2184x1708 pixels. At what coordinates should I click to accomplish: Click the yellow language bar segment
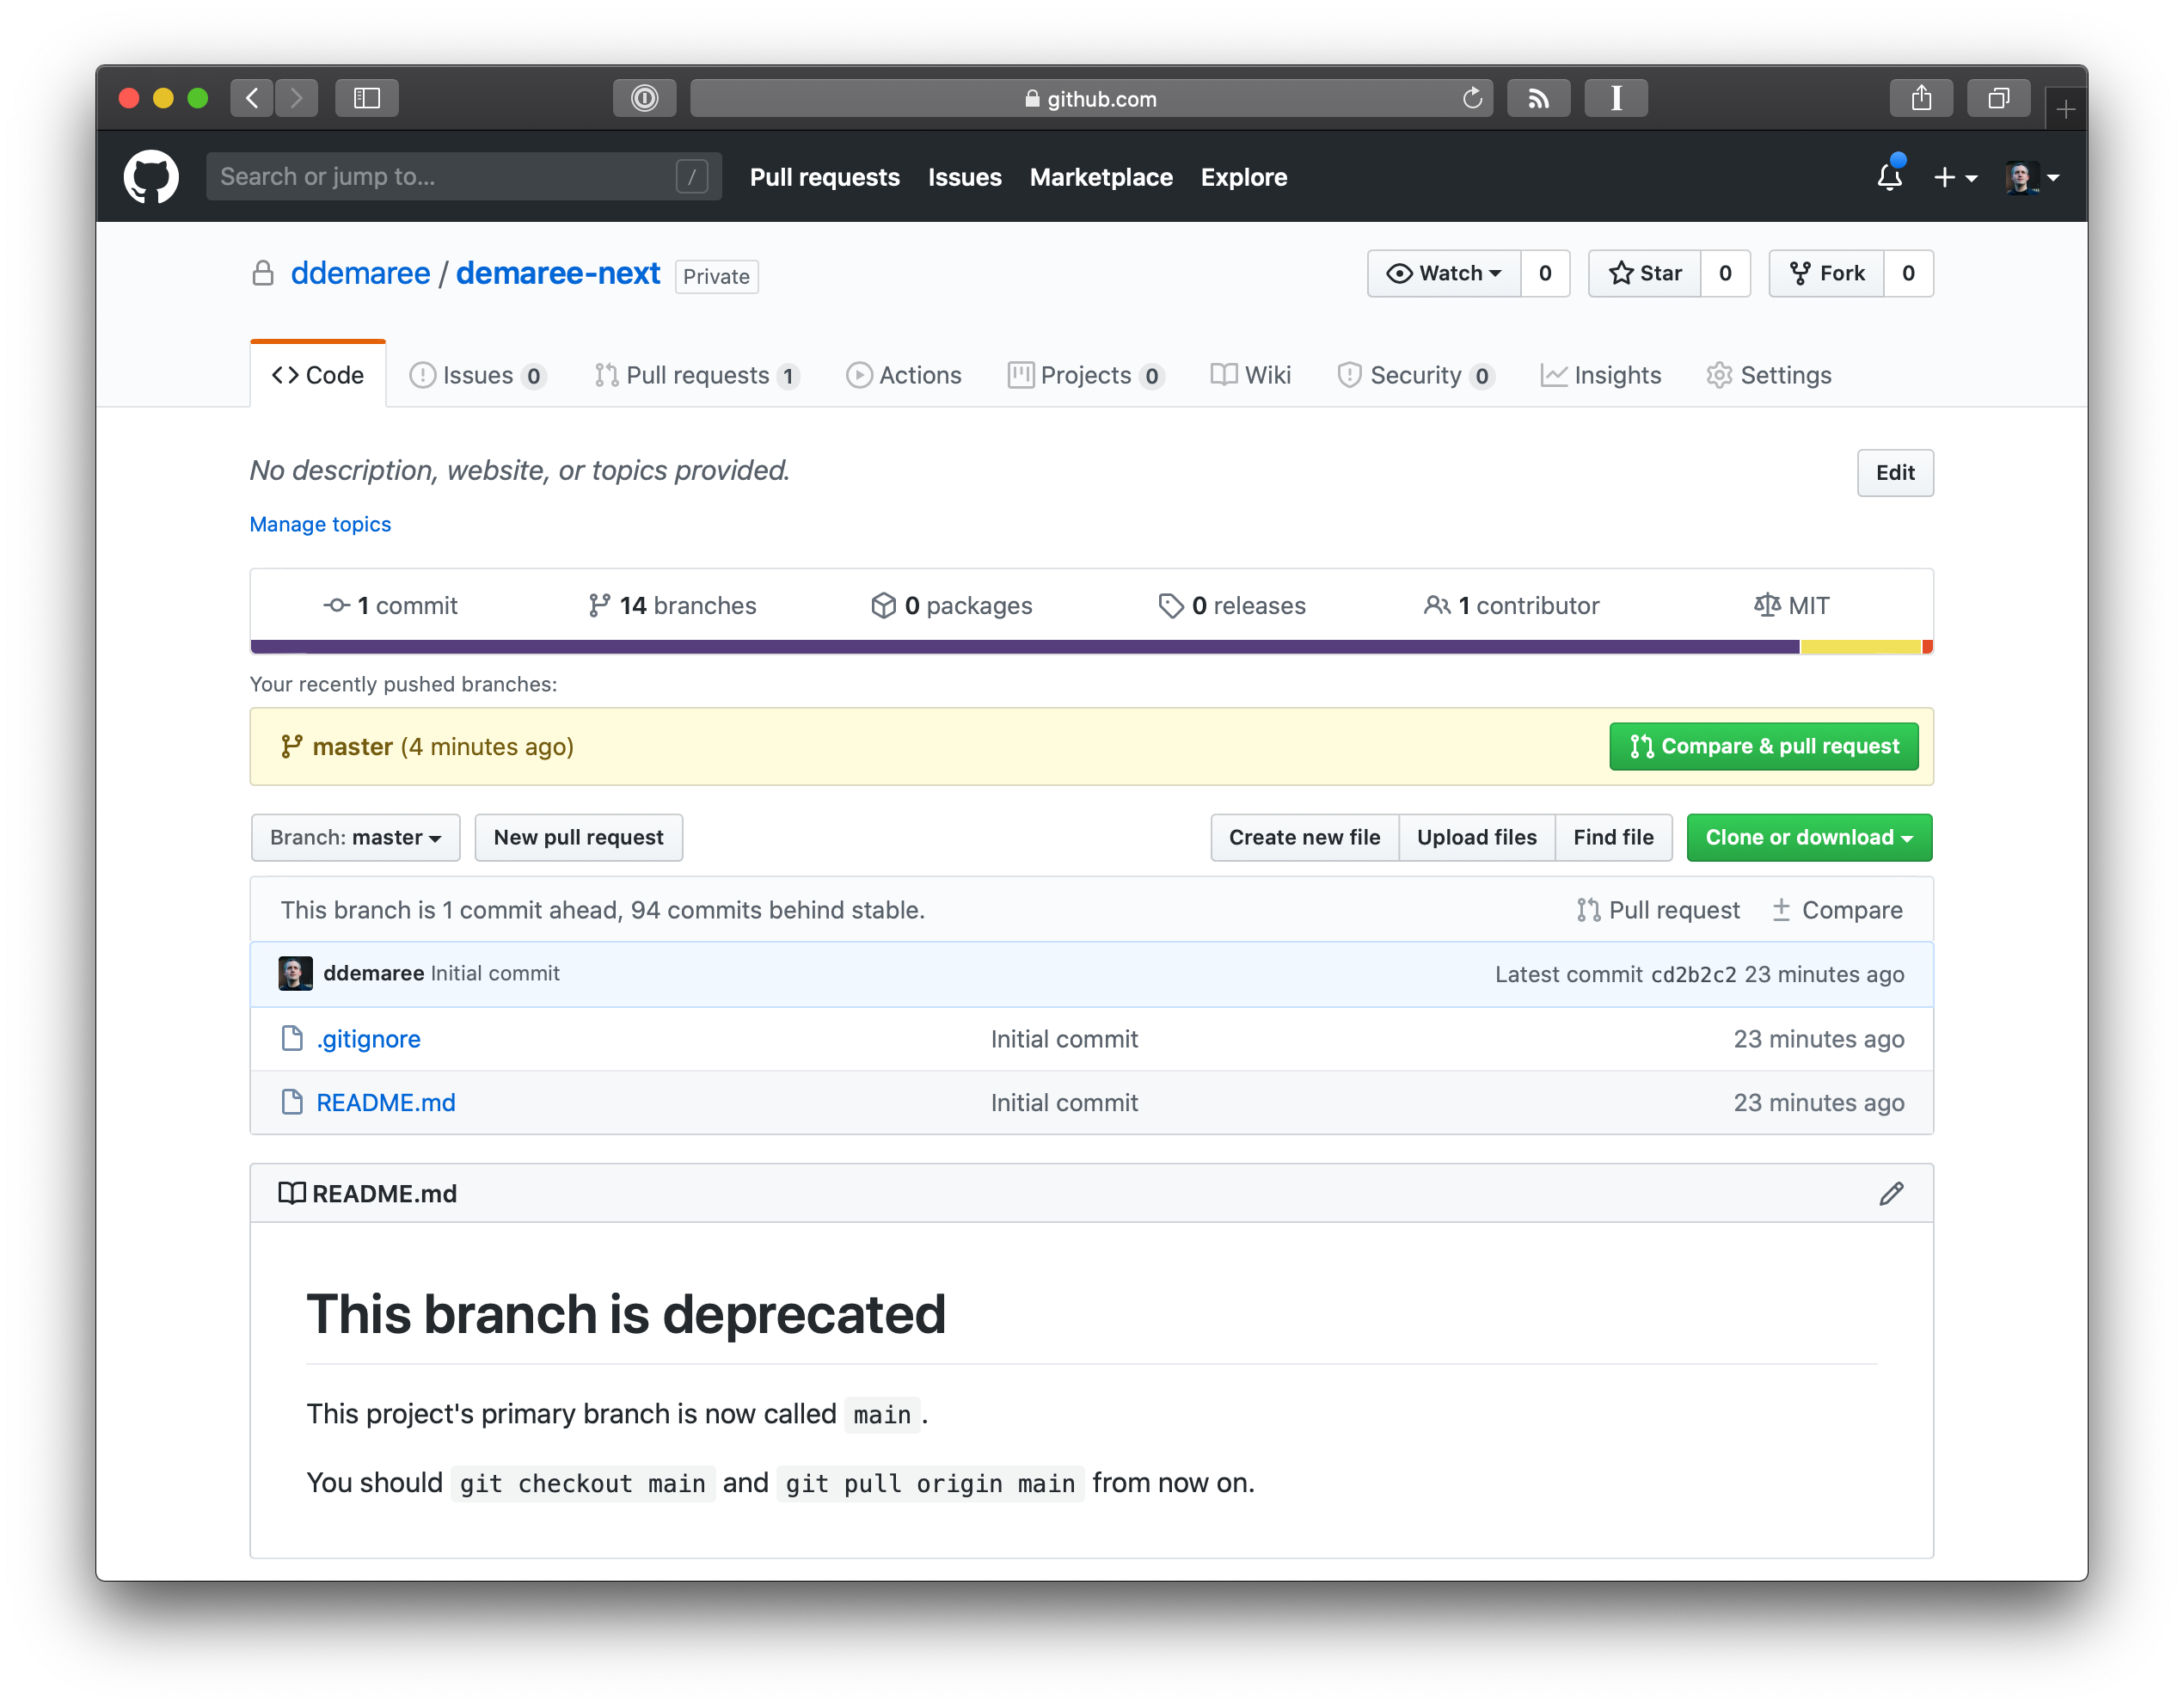pos(1861,647)
